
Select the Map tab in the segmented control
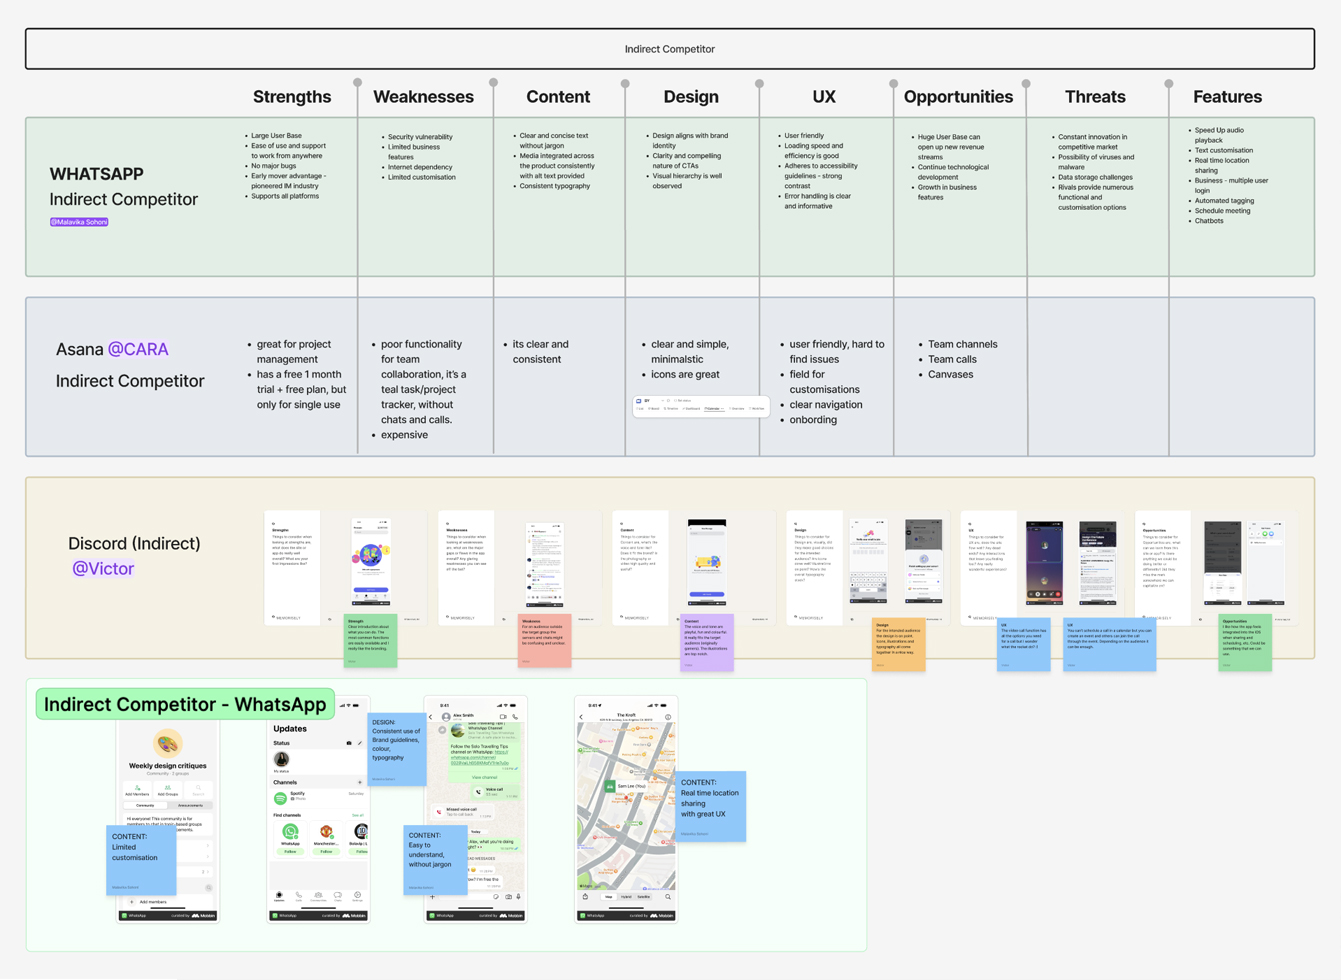(x=610, y=897)
